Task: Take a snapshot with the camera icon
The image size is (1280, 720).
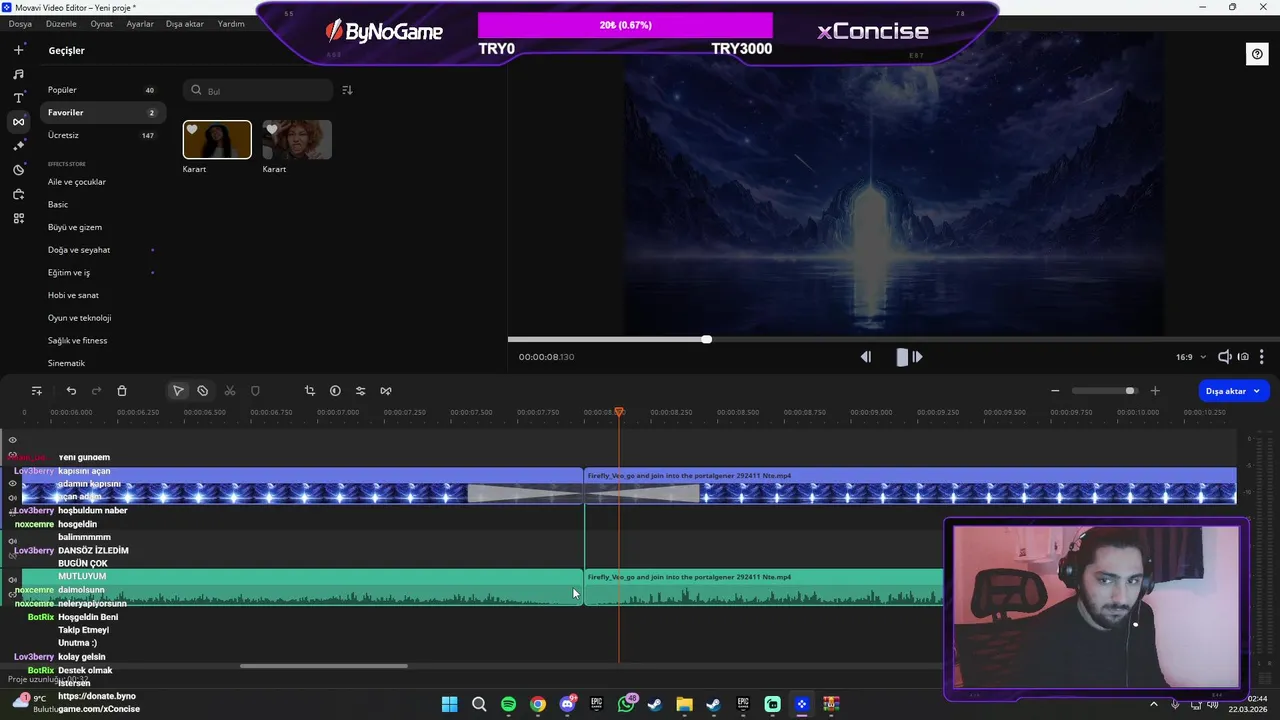Action: click(x=1243, y=357)
